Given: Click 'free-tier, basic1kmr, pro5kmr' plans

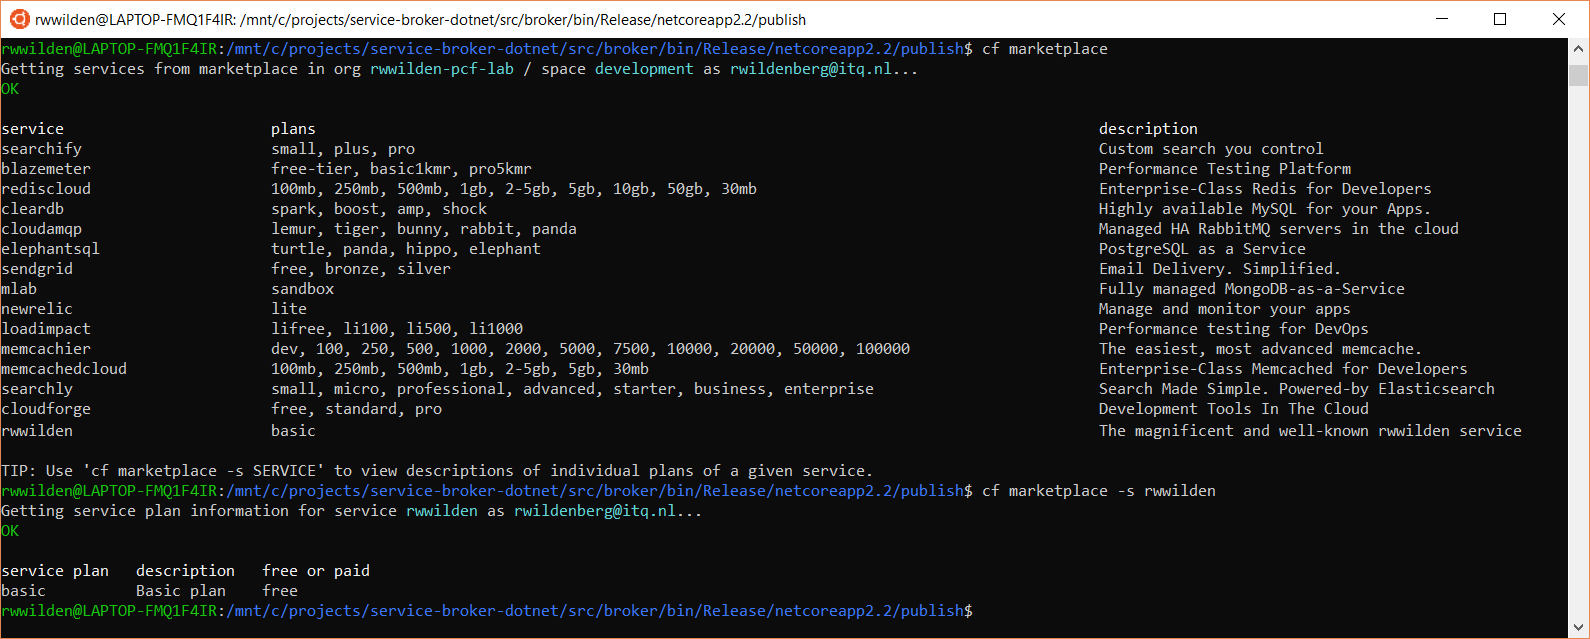Looking at the screenshot, I should point(401,169).
